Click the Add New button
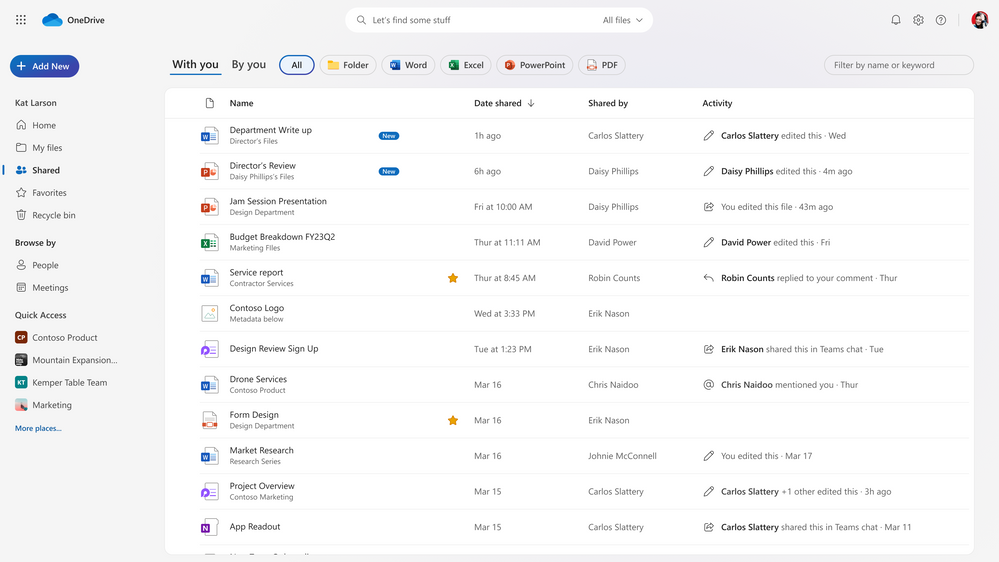 (44, 66)
